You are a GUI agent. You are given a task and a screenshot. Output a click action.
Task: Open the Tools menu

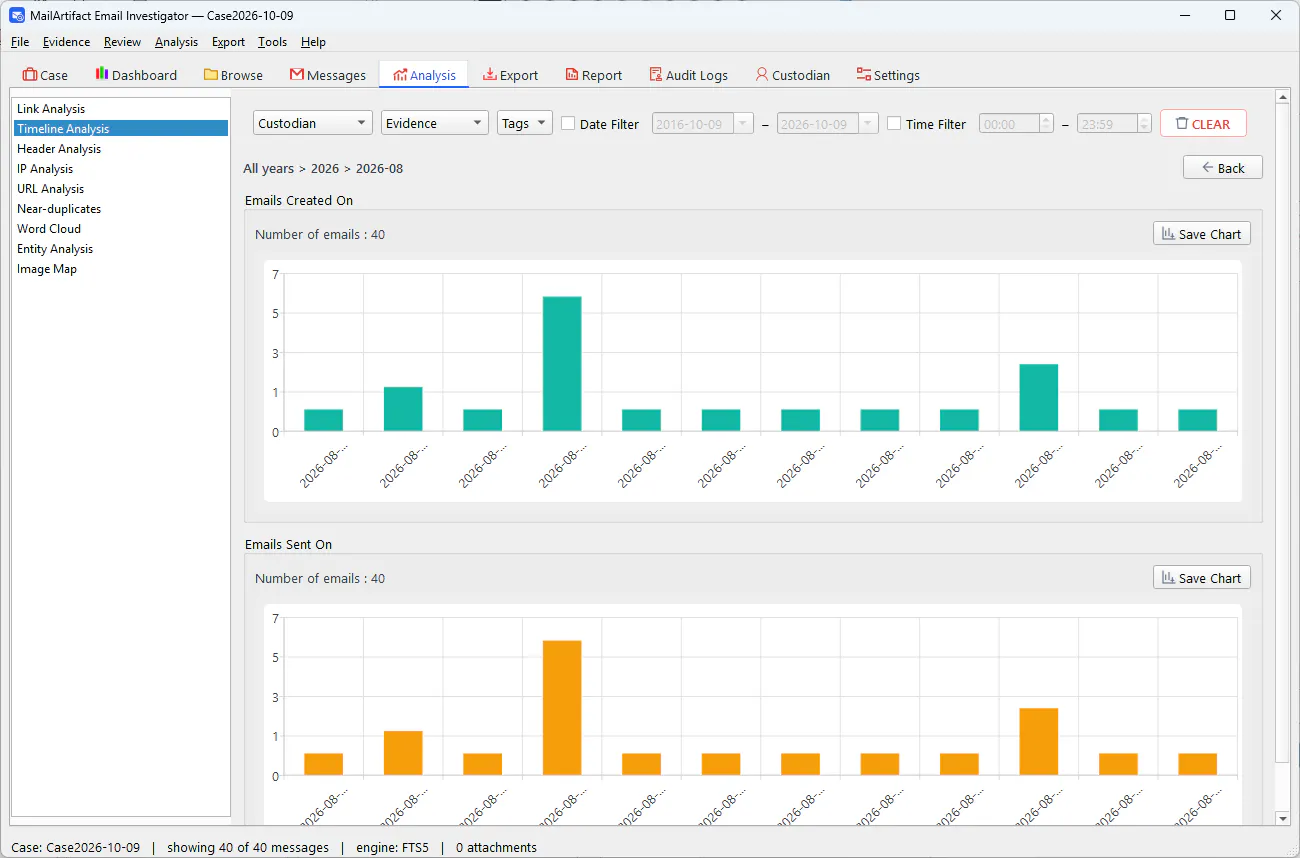tap(272, 42)
